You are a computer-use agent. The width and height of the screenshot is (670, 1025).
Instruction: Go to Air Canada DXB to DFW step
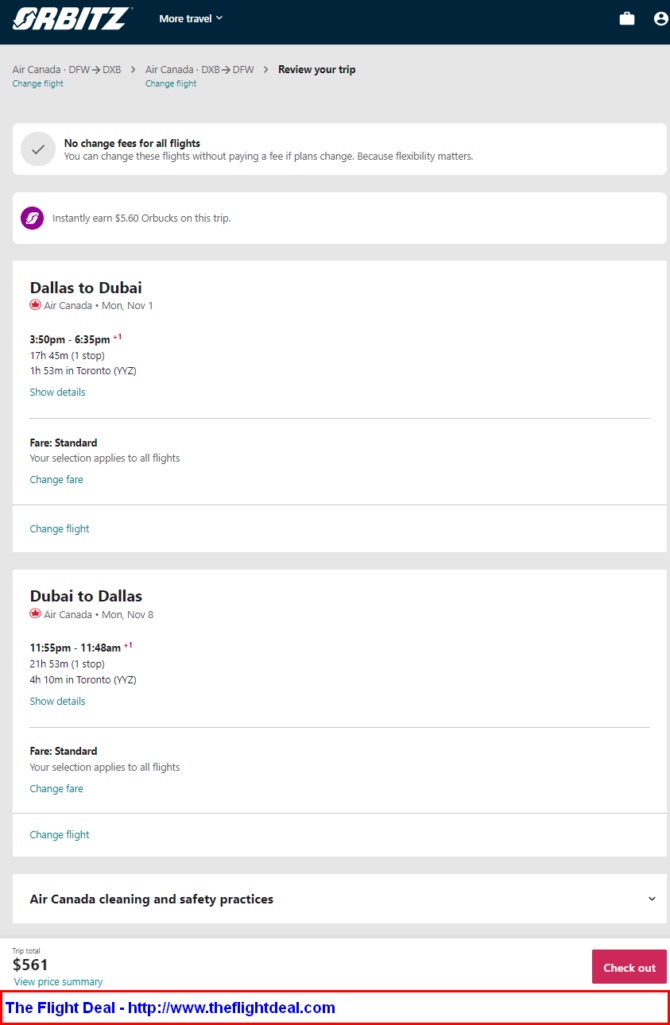coord(199,69)
